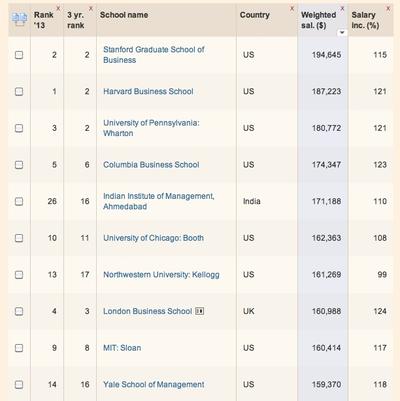Viewport: 400px width, 401px height.
Task: Select the Chicago Booth row checkbox
Action: (19, 238)
